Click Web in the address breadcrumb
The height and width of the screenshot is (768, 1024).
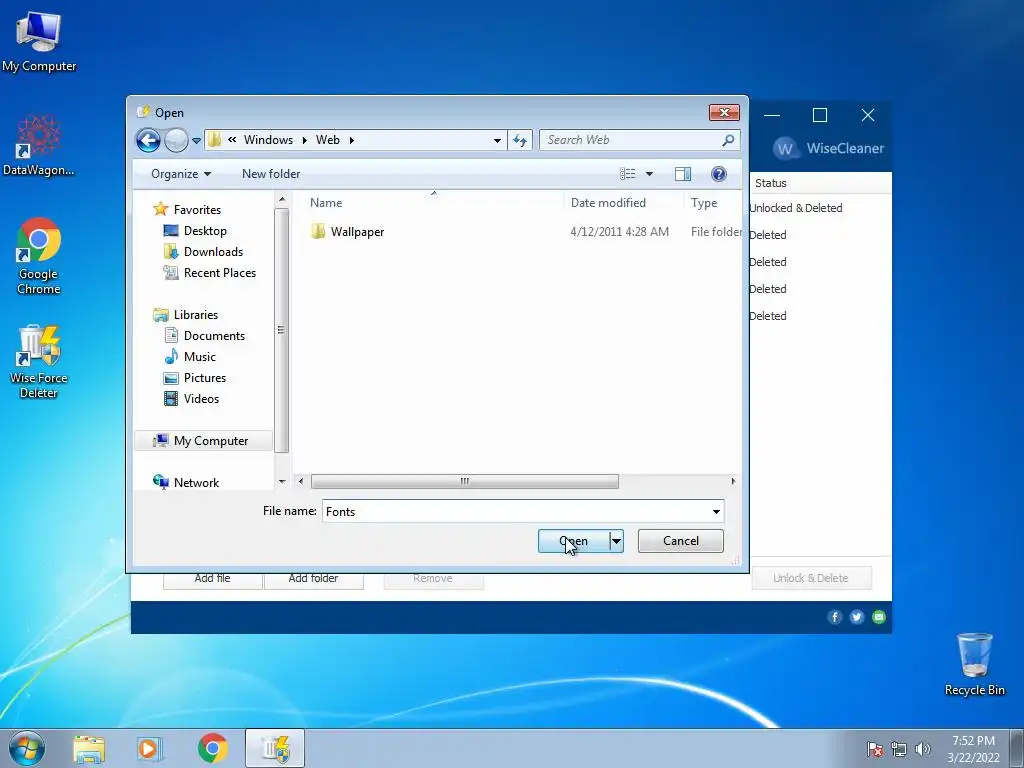pos(328,140)
